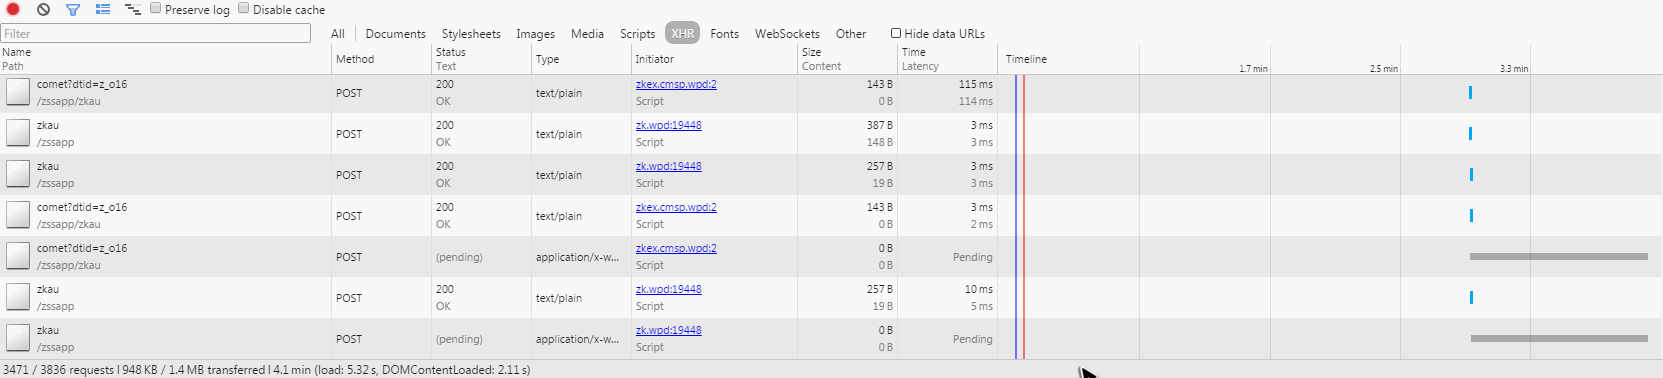Image resolution: width=1663 pixels, height=378 pixels.
Task: Focus the Filter text field
Action: point(156,33)
